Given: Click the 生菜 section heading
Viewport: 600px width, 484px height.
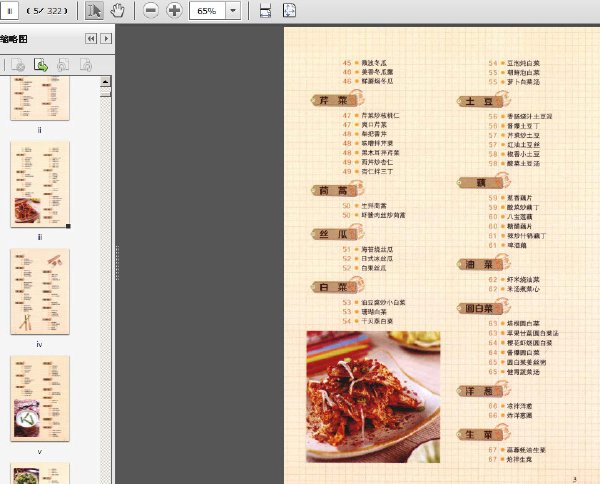Looking at the screenshot, I should (x=479, y=435).
